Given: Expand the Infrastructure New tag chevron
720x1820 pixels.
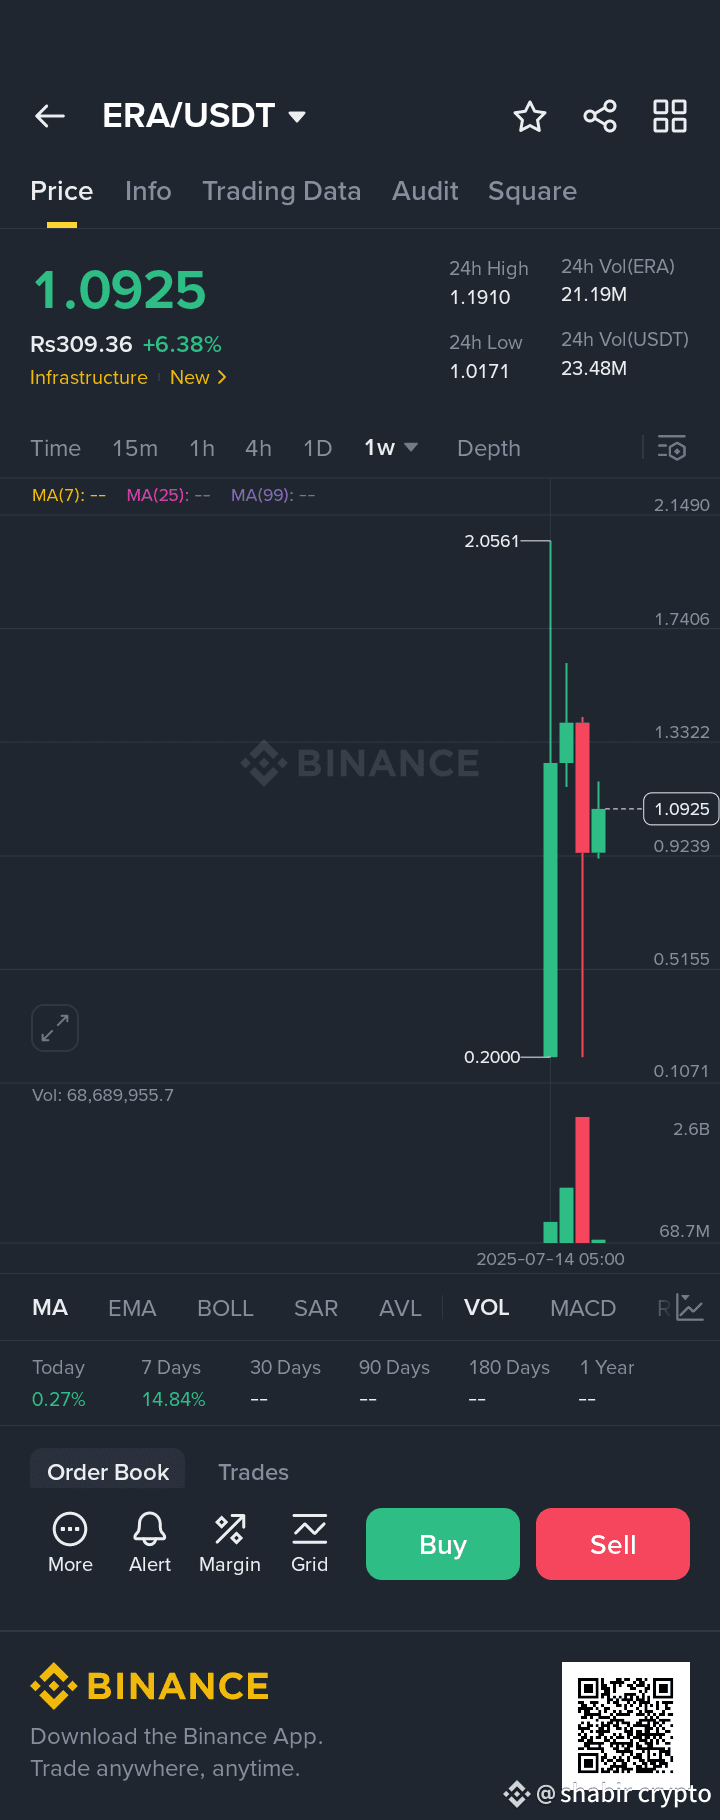Looking at the screenshot, I should (222, 377).
